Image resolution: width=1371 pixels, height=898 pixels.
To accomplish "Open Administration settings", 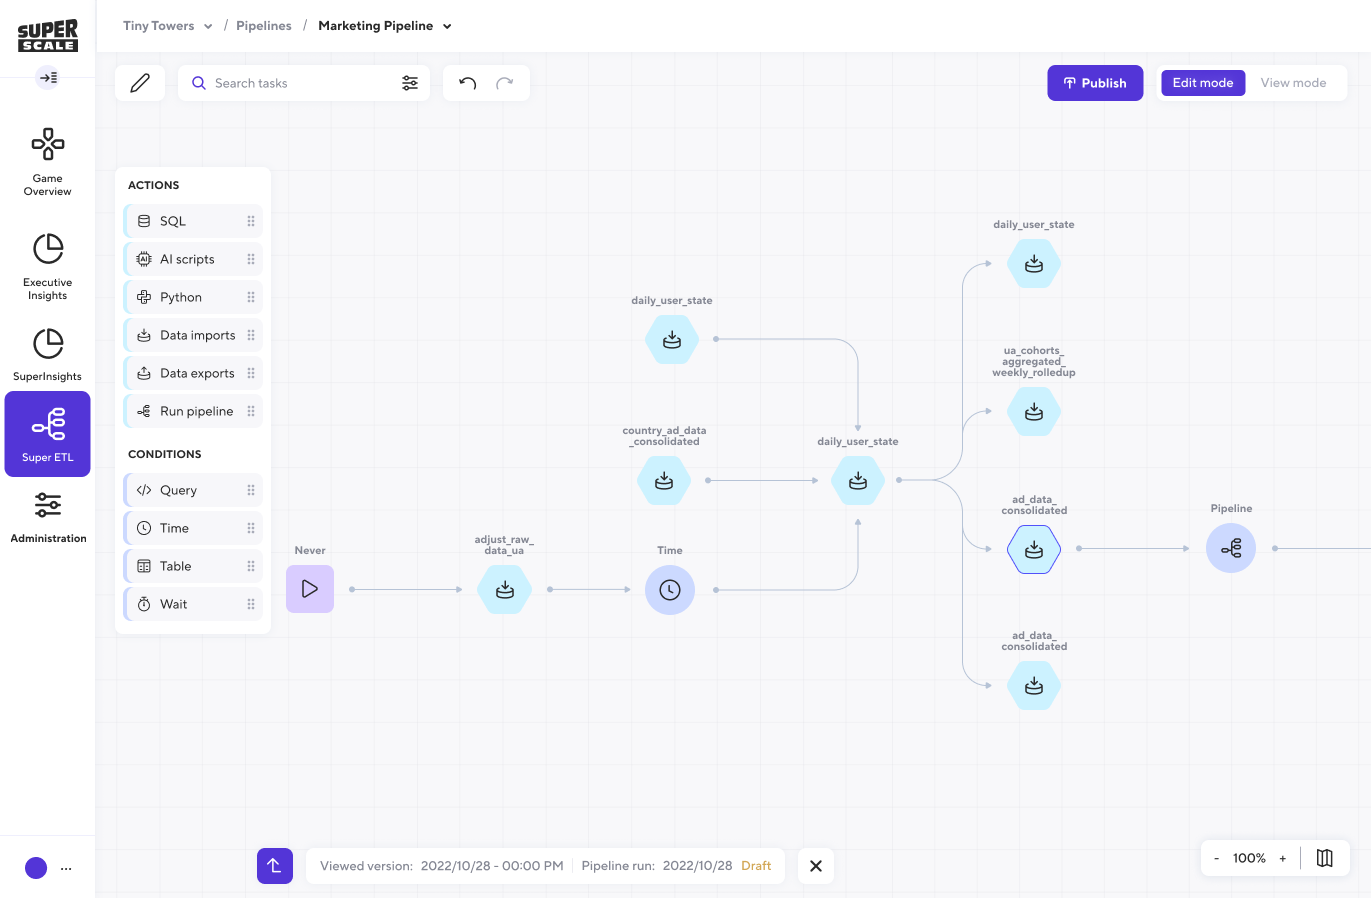I will (x=48, y=518).
